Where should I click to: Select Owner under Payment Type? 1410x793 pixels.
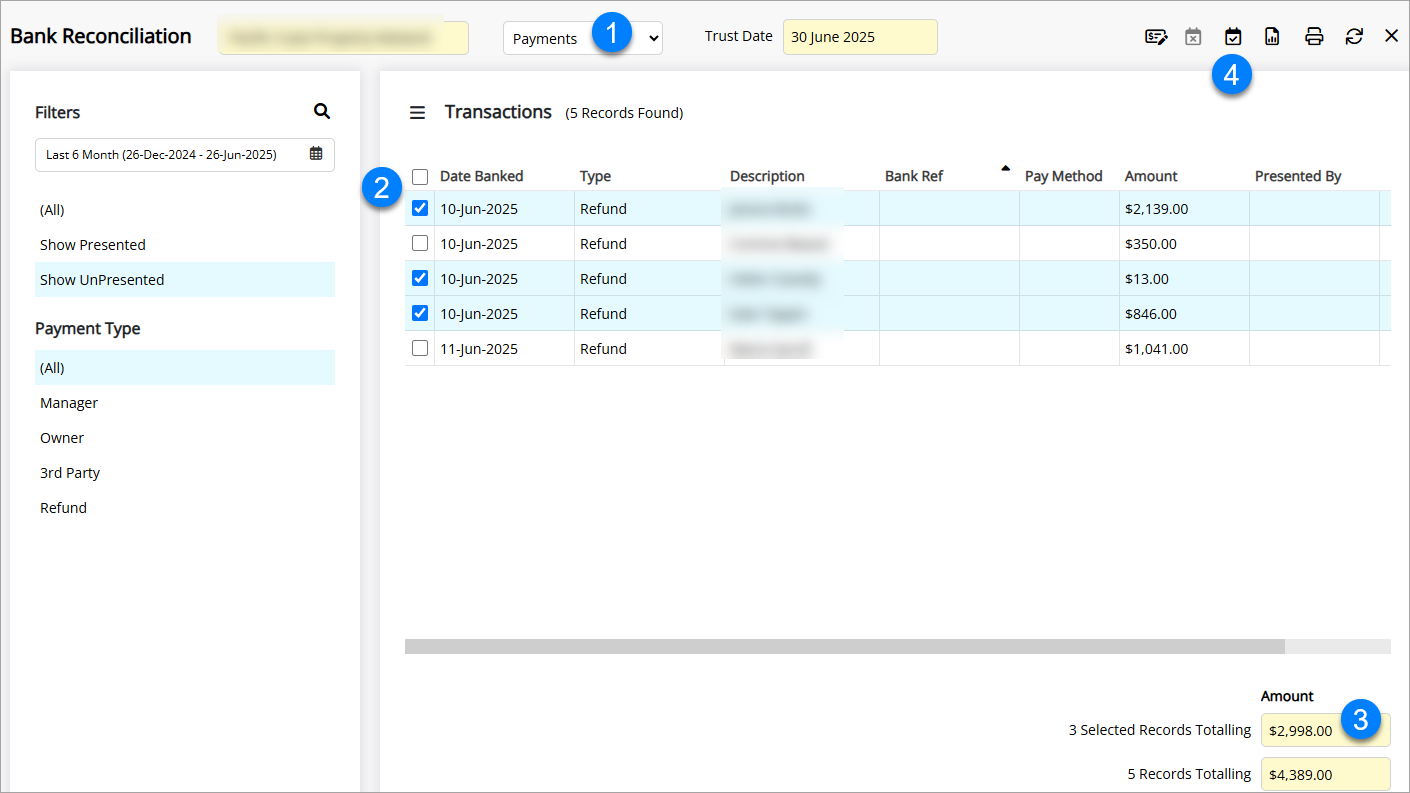pos(62,438)
